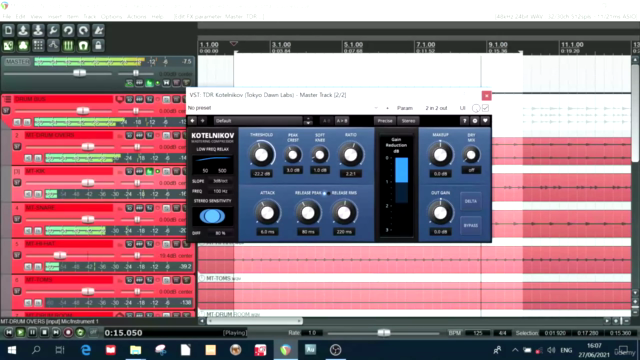The image size is (640, 360).
Task: Toggle the Stereo mode button in Kotelnikov
Action: (408, 121)
